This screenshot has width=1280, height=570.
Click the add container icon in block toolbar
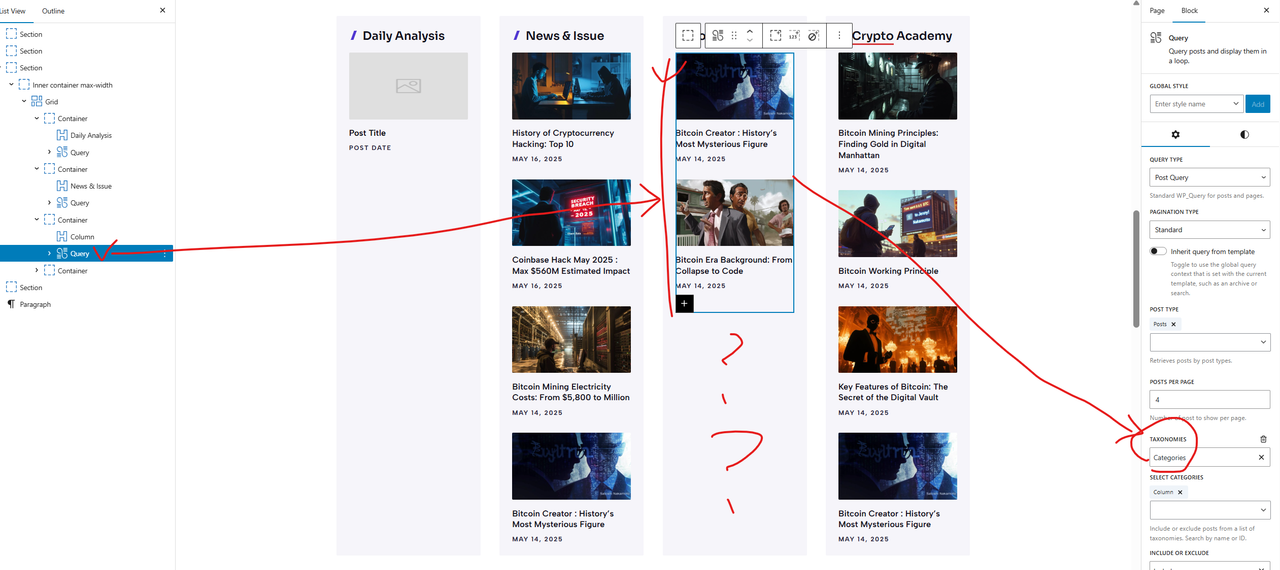point(775,36)
